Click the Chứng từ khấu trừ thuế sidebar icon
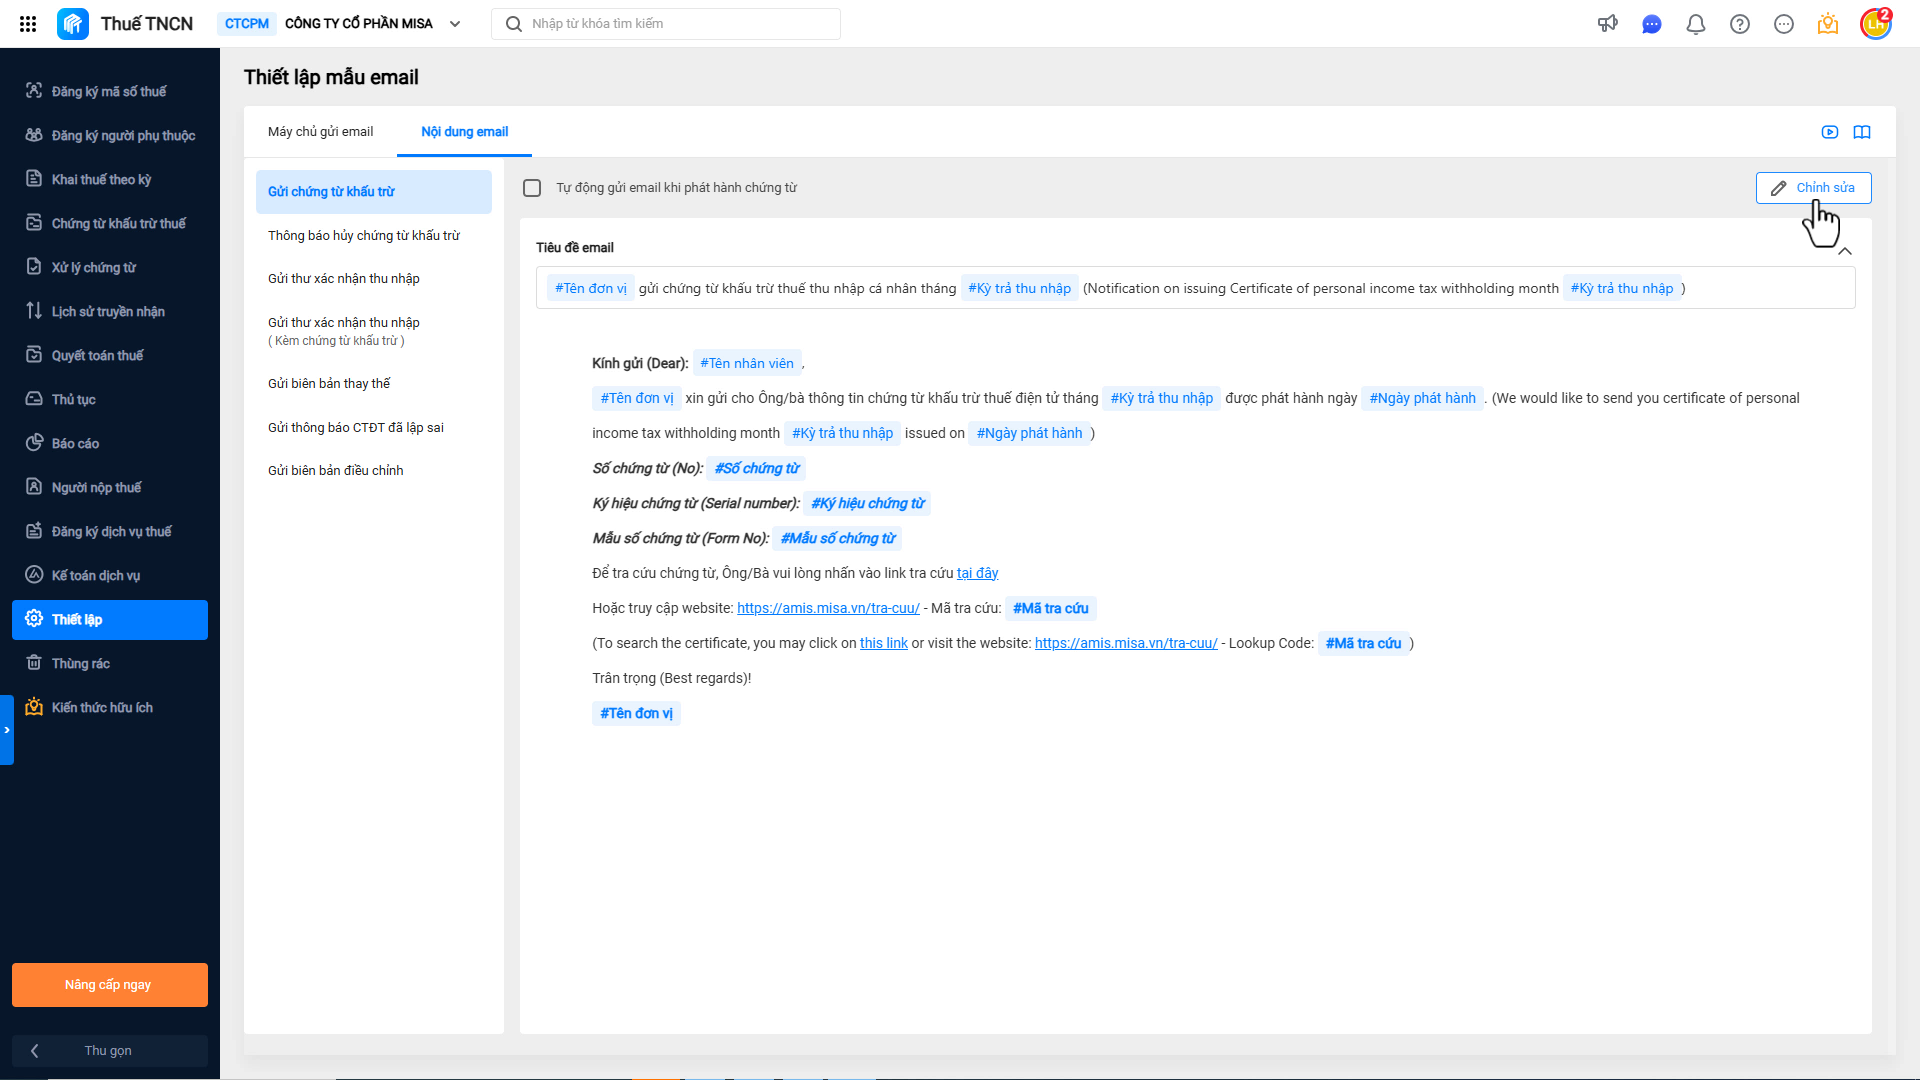 pos(34,223)
